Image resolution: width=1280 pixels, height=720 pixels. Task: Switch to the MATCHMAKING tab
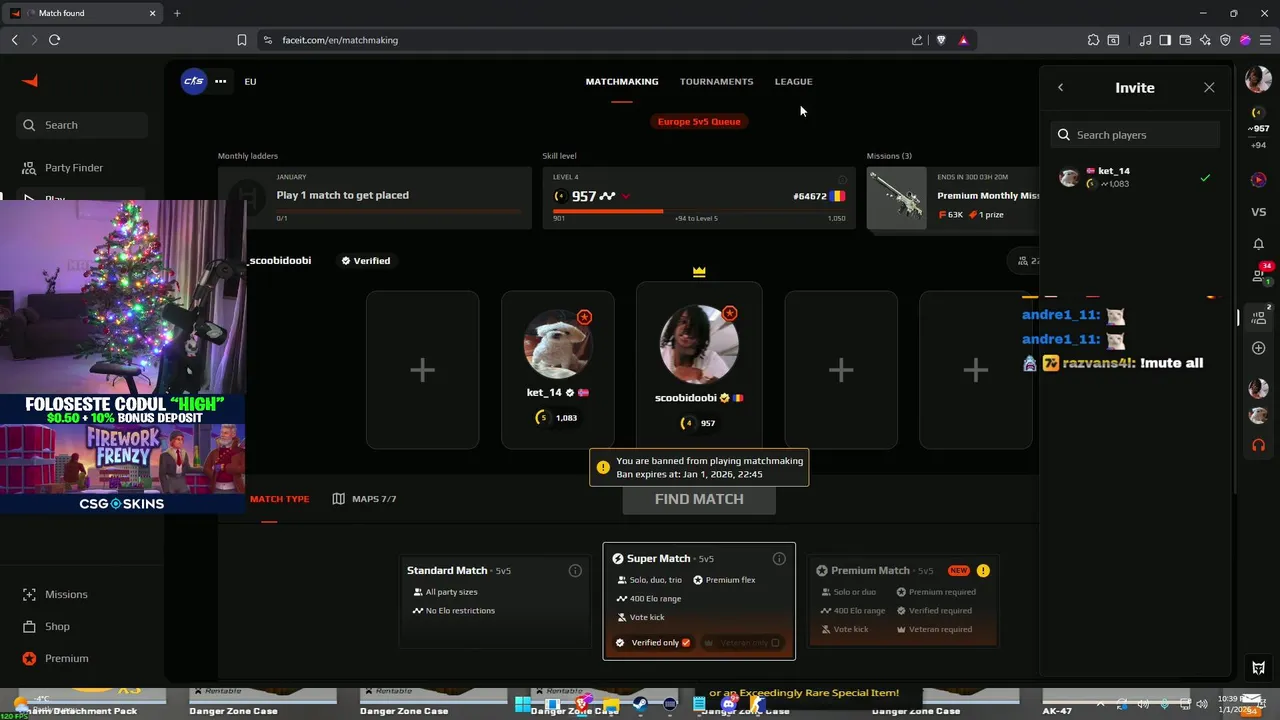pos(622,82)
